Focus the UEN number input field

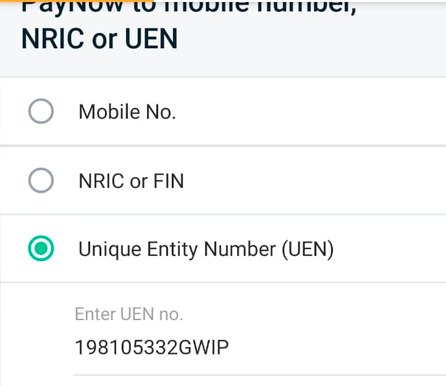tap(259, 347)
